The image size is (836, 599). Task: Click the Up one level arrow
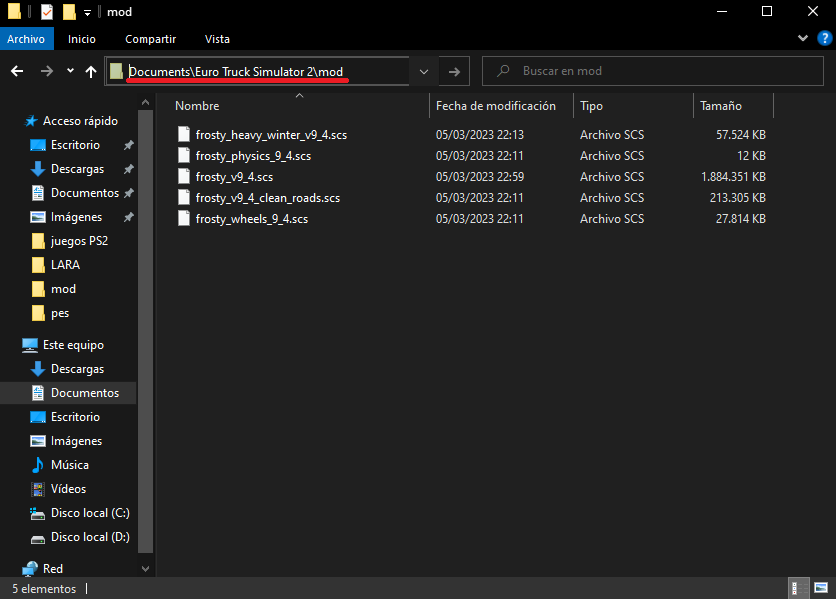pos(91,71)
